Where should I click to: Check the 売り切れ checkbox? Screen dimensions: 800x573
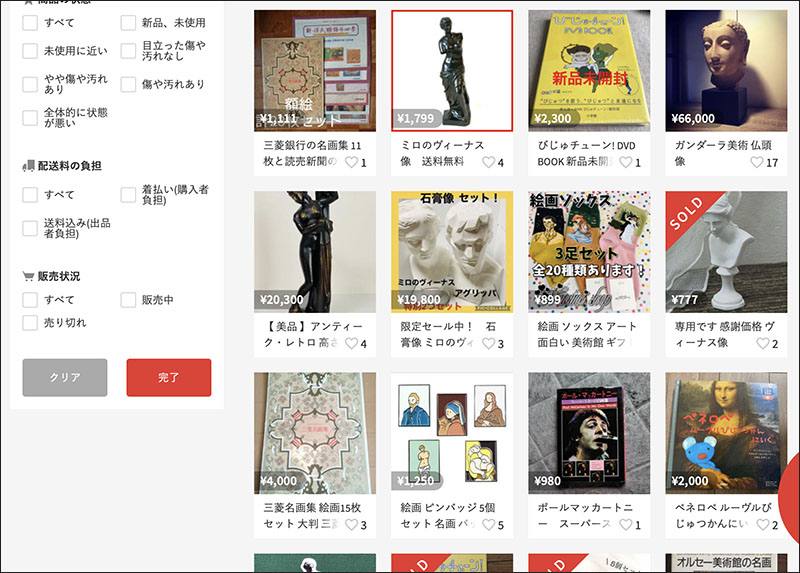click(x=30, y=322)
